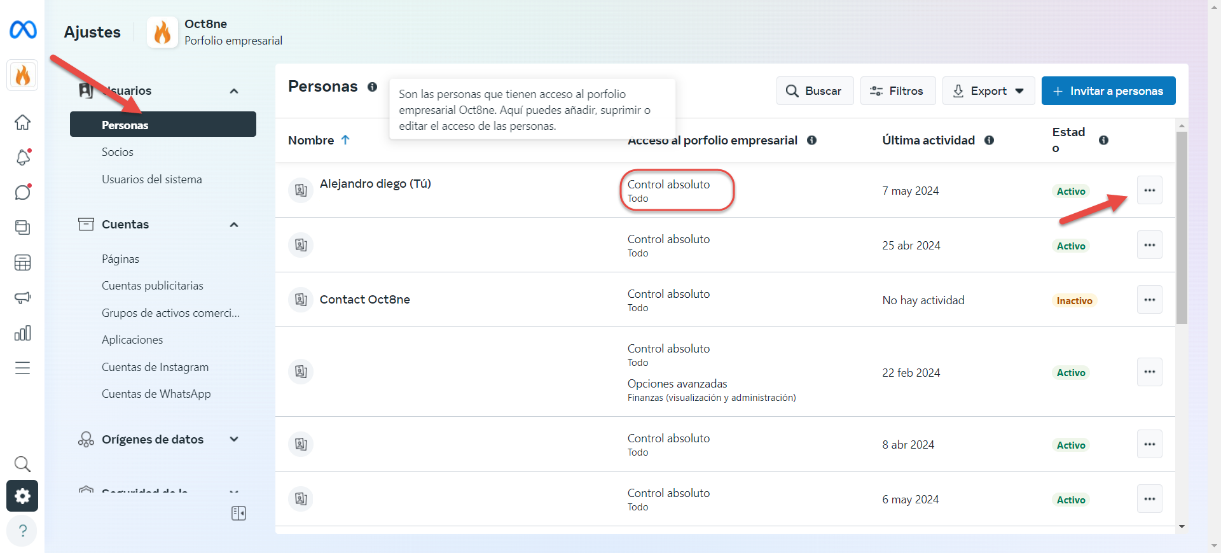Image resolution: width=1221 pixels, height=553 pixels.
Task: Click the settings gear icon
Action: coord(22,496)
